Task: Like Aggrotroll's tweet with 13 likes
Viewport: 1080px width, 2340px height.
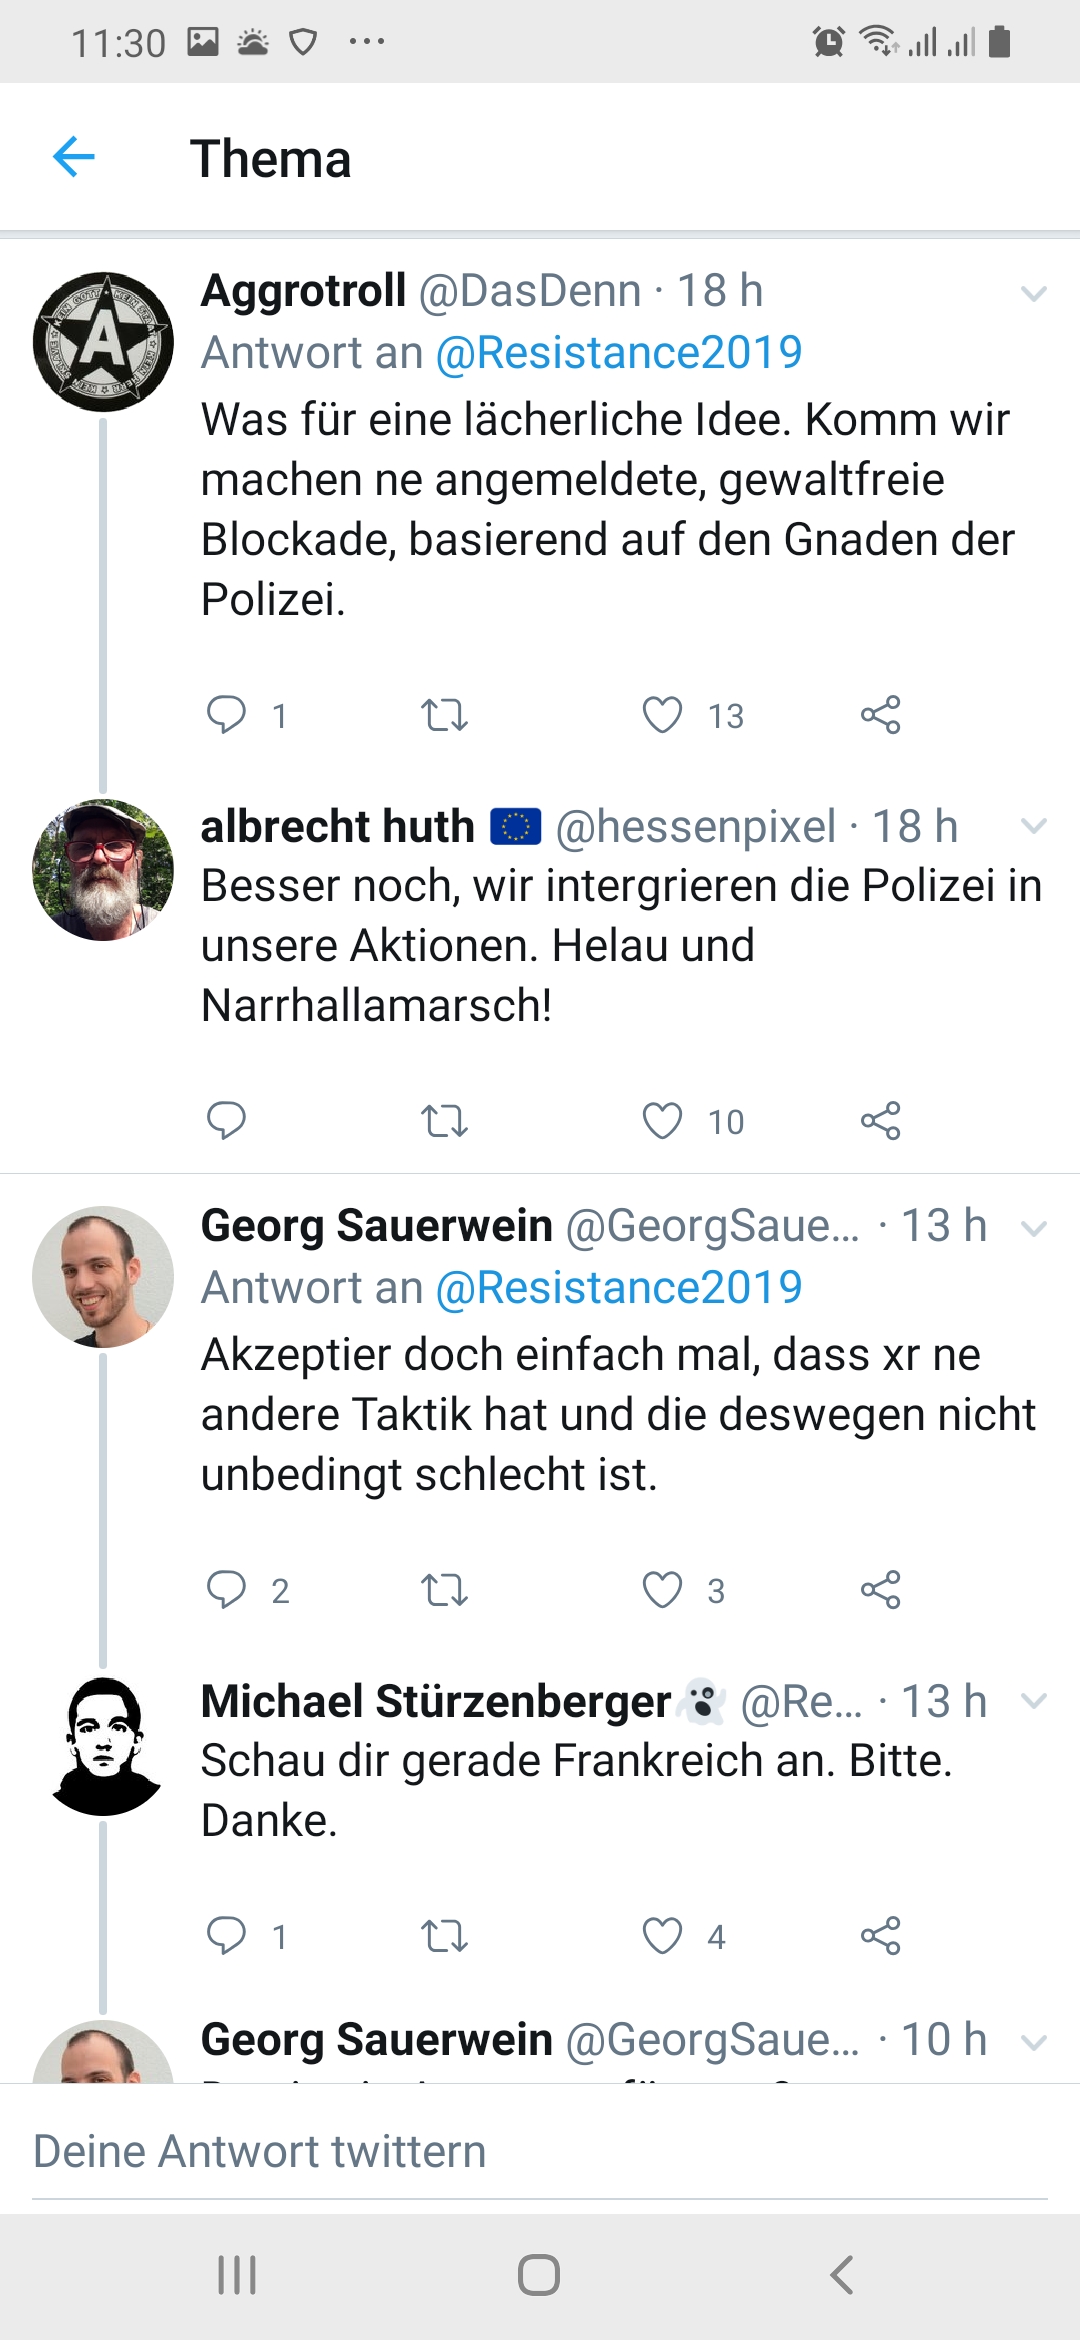Action: point(662,715)
